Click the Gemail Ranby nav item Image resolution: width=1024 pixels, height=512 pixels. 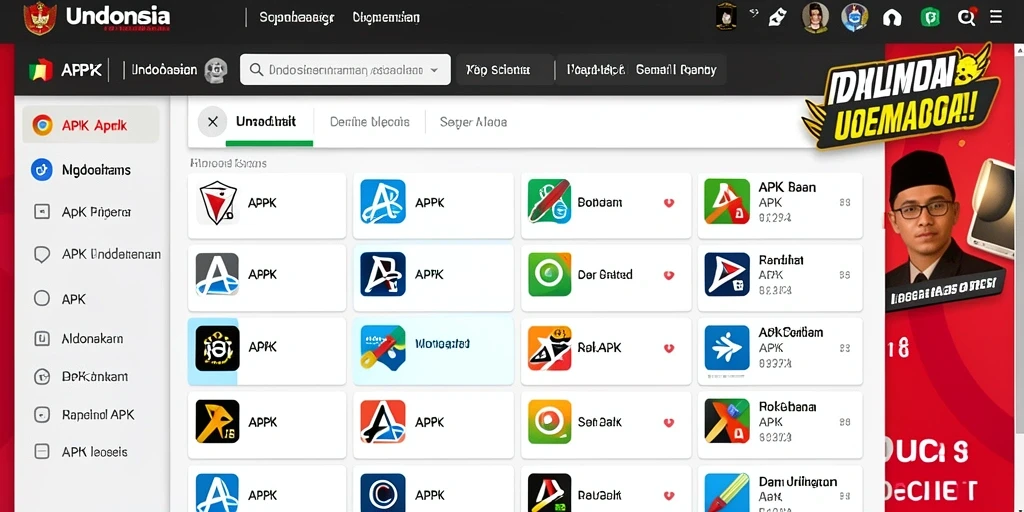tap(676, 70)
